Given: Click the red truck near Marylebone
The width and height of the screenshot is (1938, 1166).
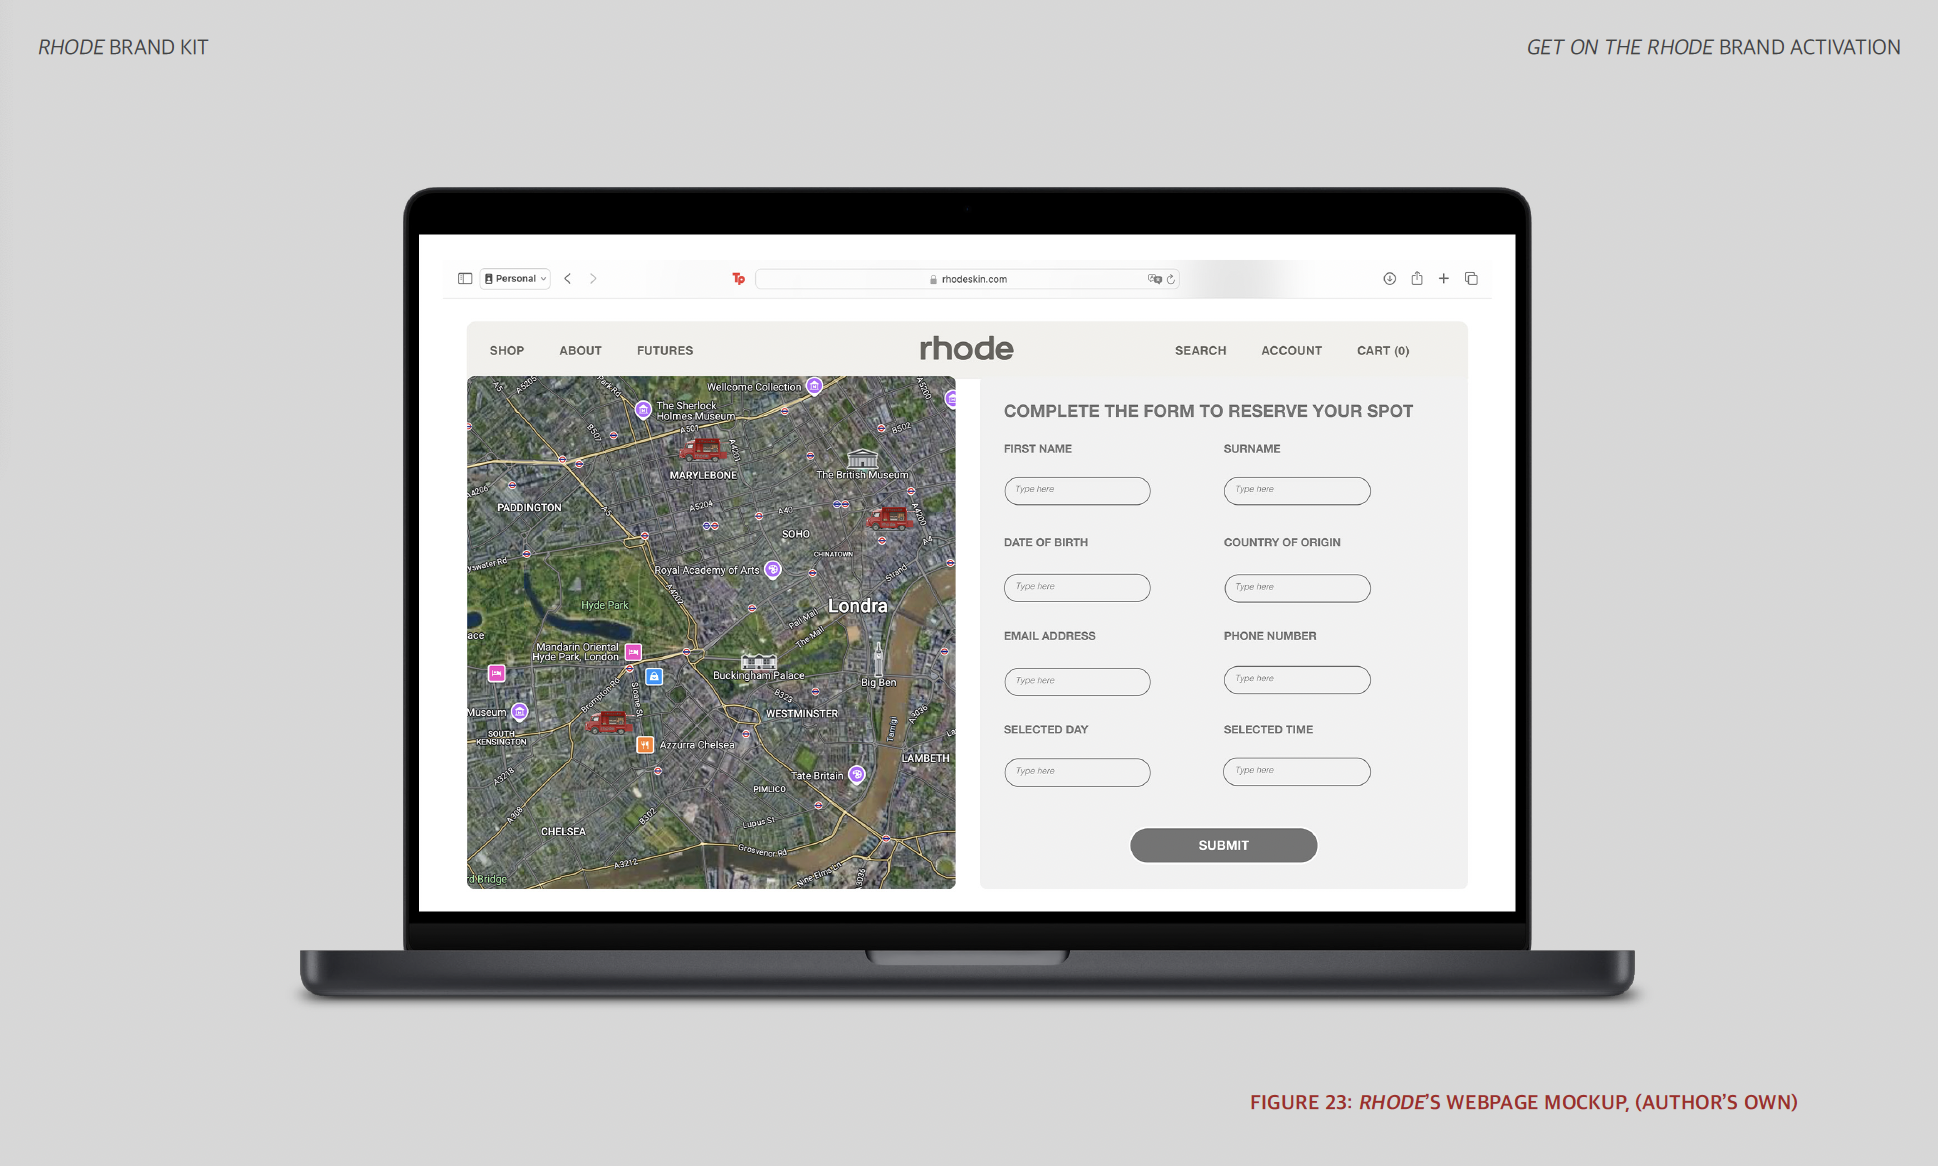Looking at the screenshot, I should pos(704,449).
